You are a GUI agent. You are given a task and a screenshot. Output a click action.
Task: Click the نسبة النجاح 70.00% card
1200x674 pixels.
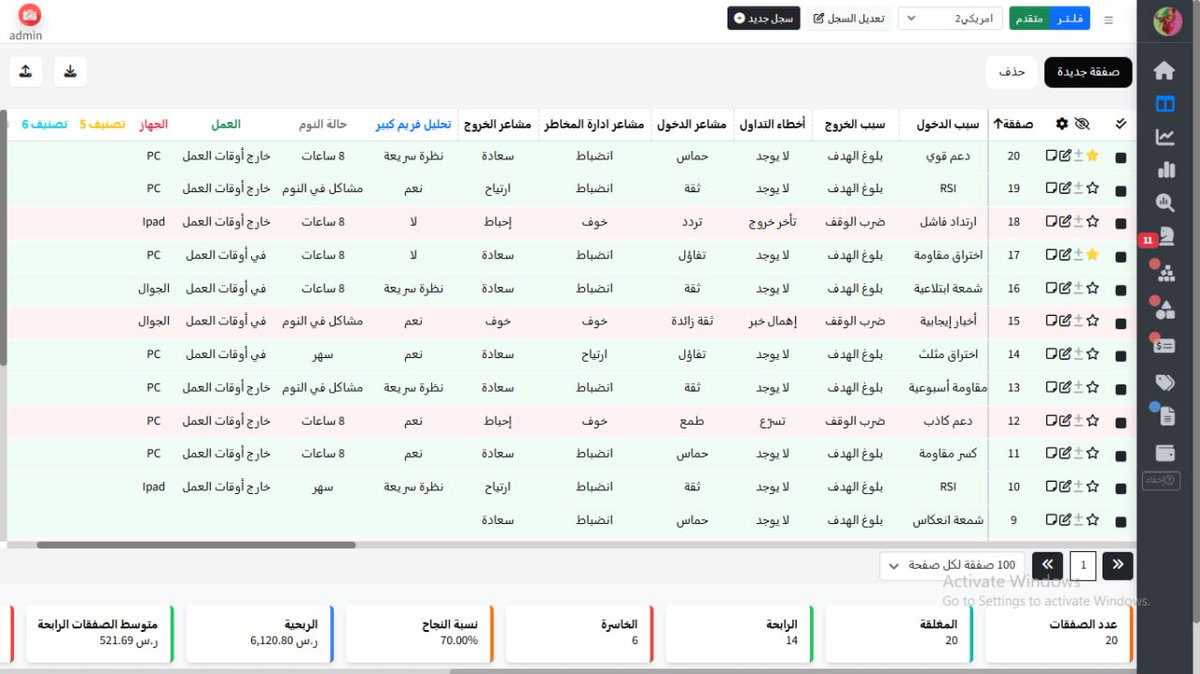[x=420, y=632]
